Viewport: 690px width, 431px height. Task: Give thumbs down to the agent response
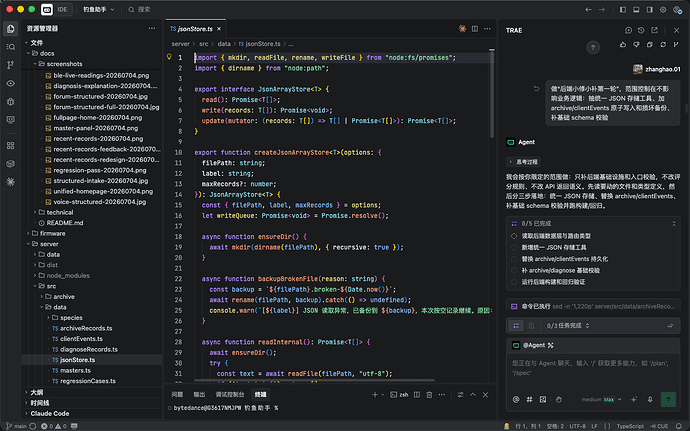tap(636, 44)
